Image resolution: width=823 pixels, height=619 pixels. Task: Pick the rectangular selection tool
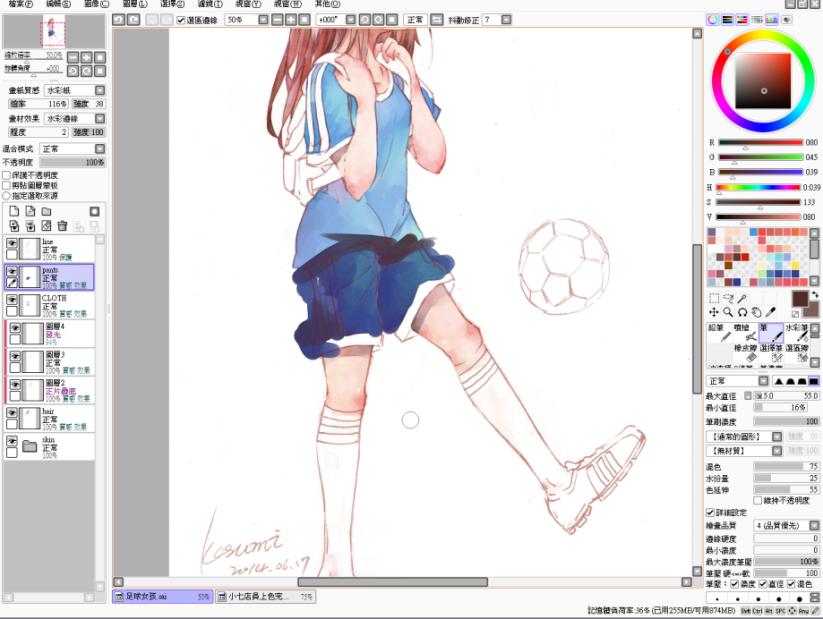[714, 298]
